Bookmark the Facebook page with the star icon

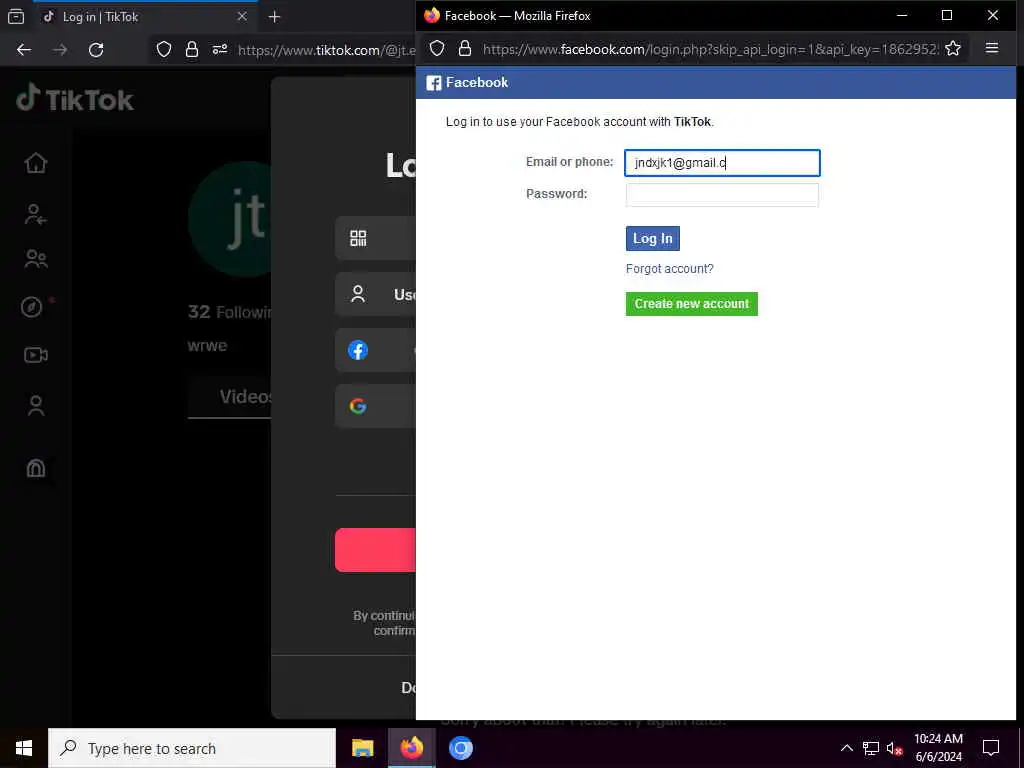tap(953, 48)
